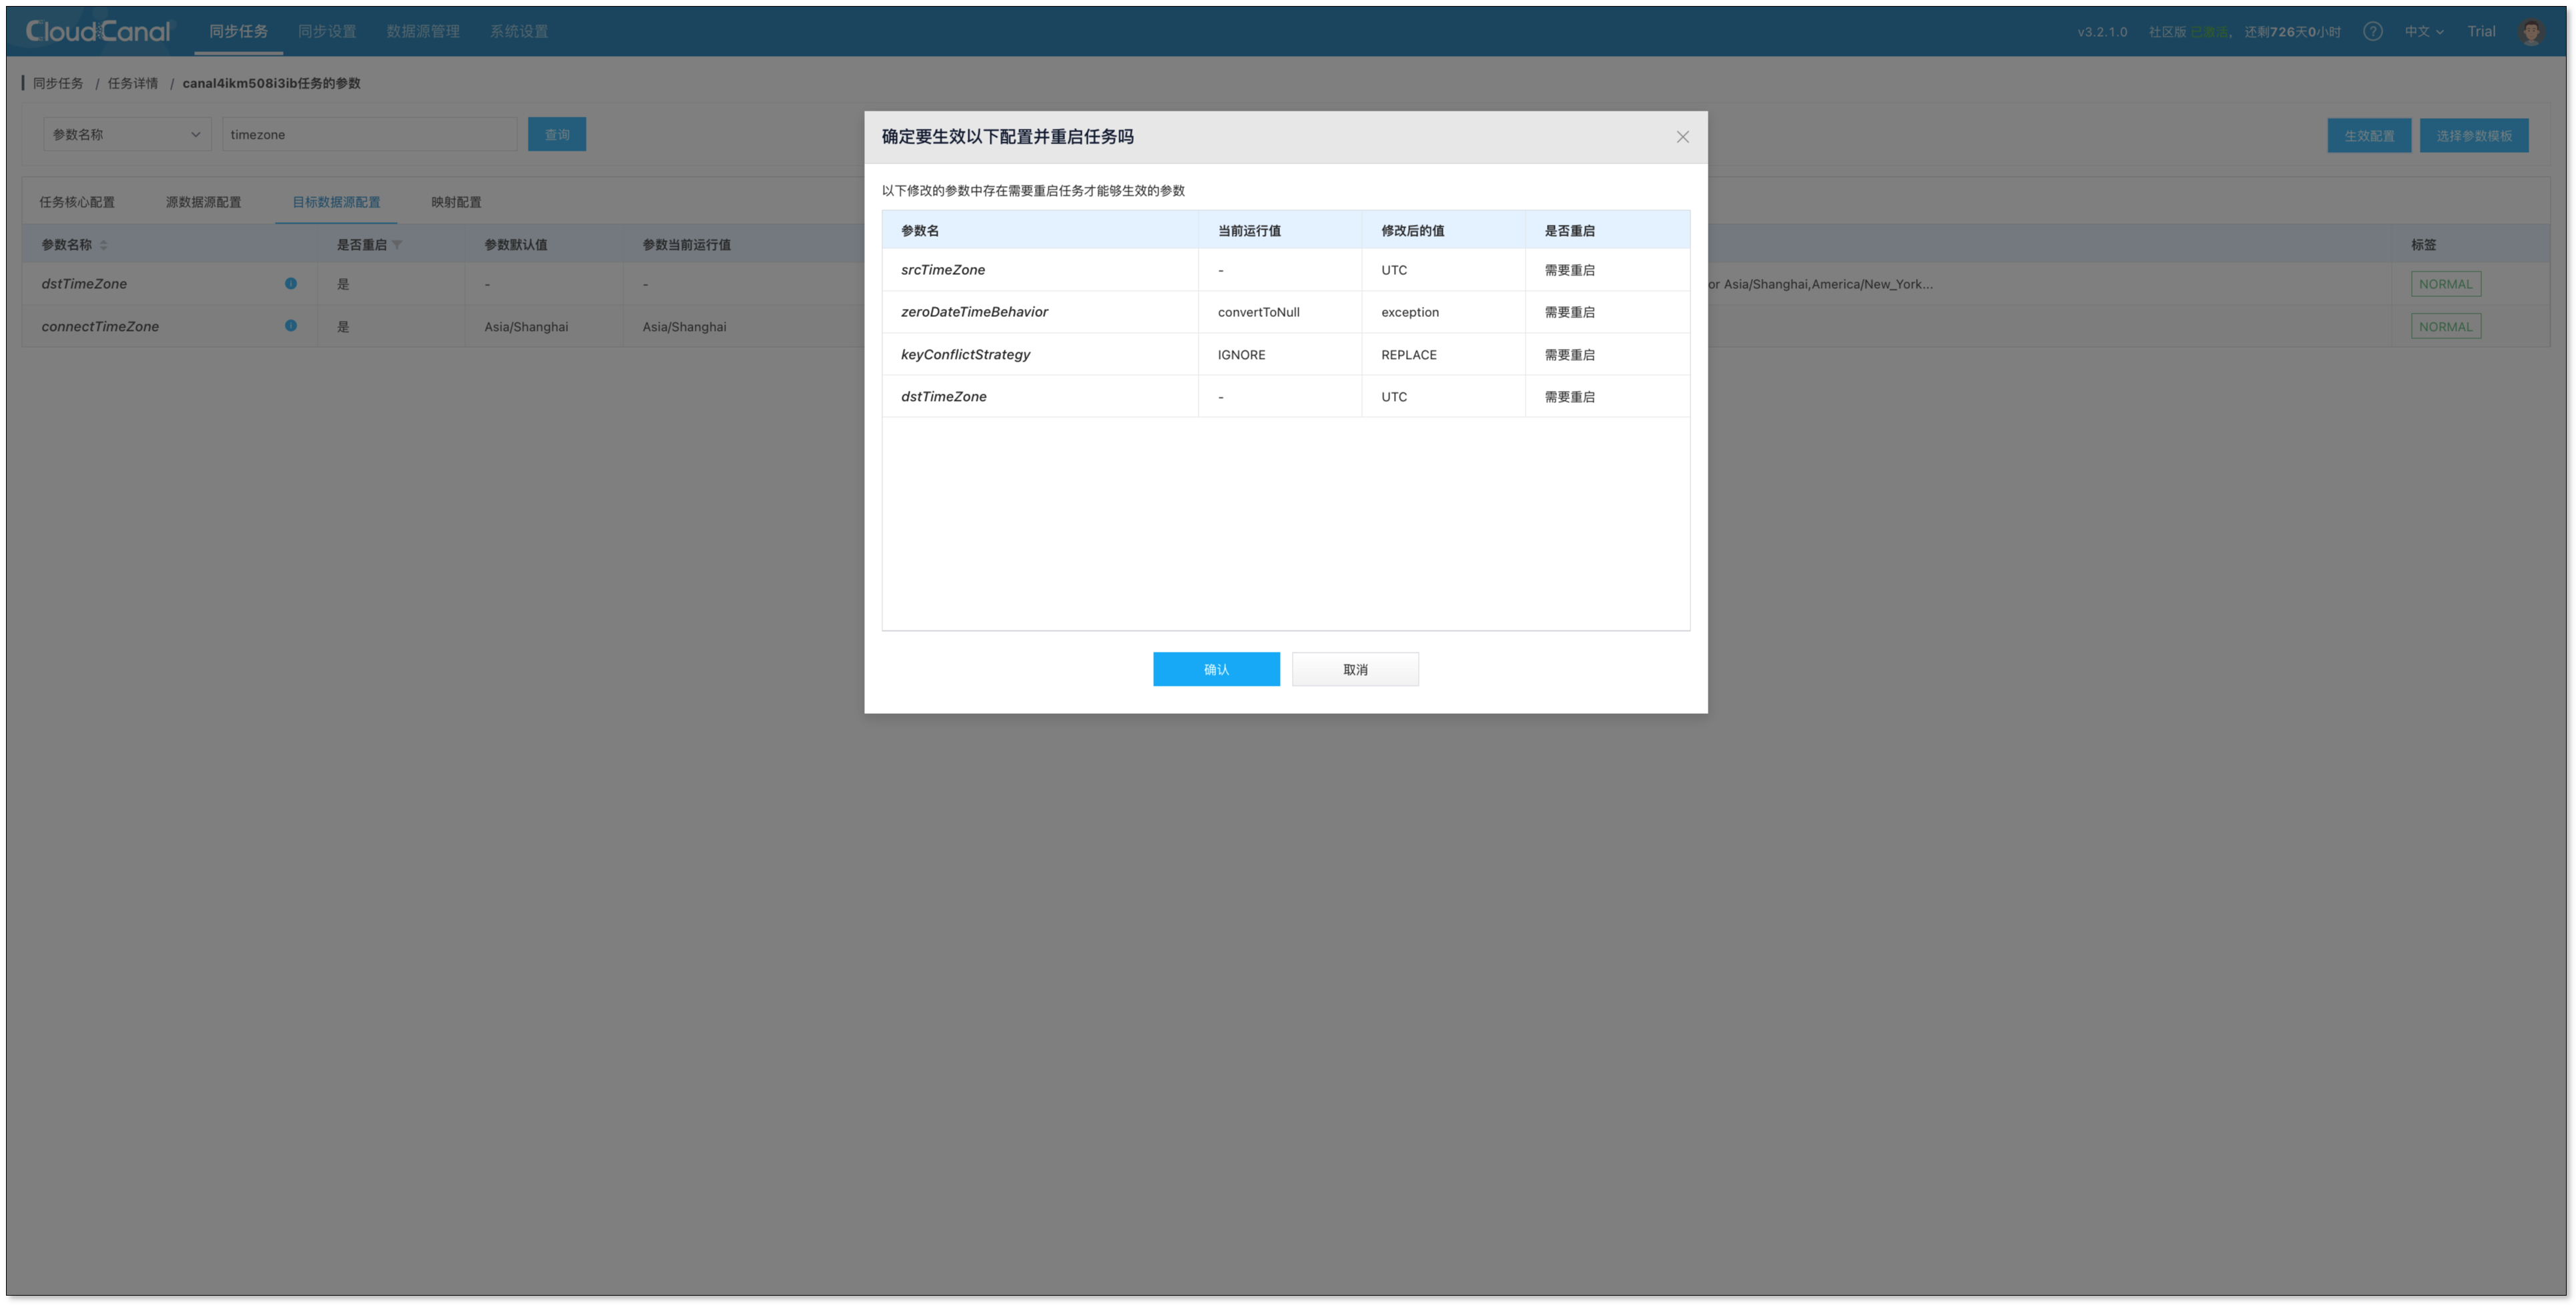Switch to 映射配置 tab
2576x1305 pixels.
point(456,202)
